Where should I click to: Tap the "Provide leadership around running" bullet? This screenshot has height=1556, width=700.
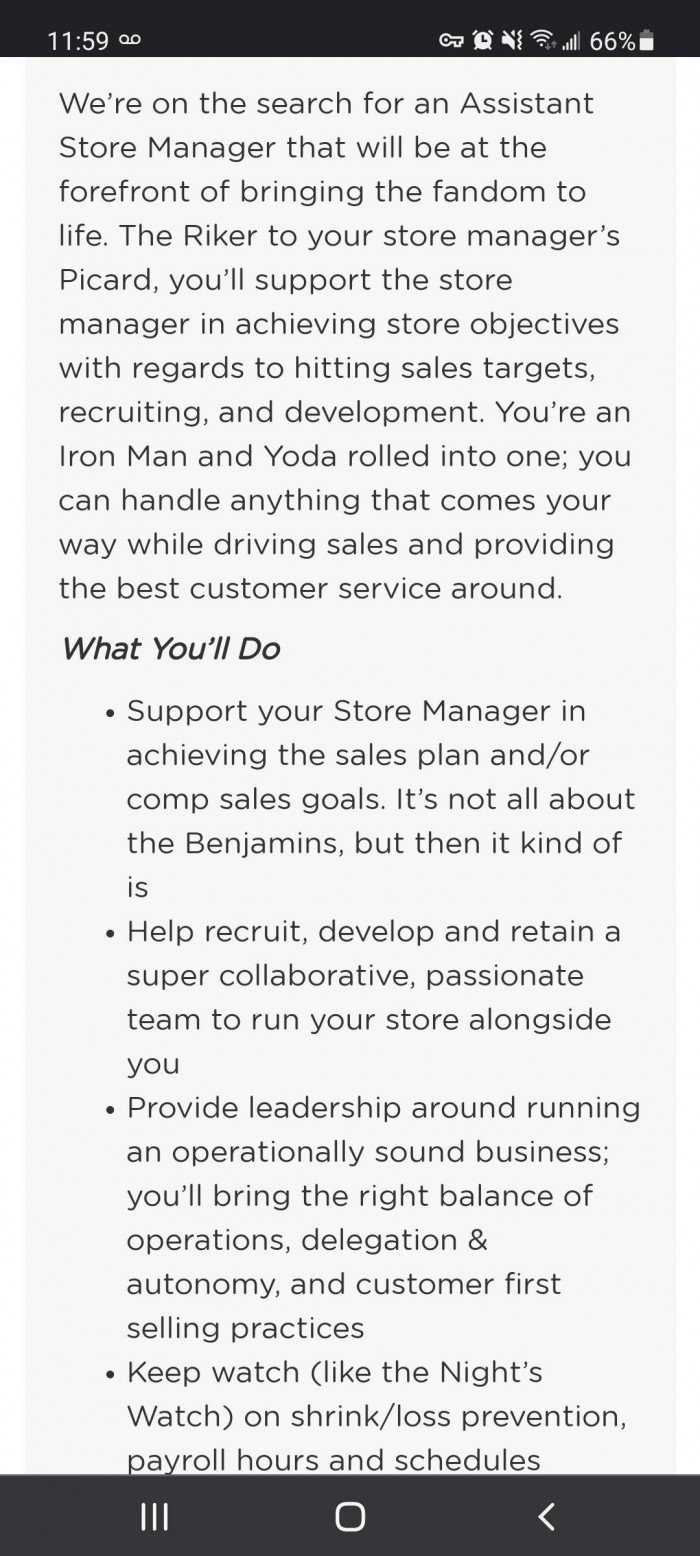tap(382, 1217)
